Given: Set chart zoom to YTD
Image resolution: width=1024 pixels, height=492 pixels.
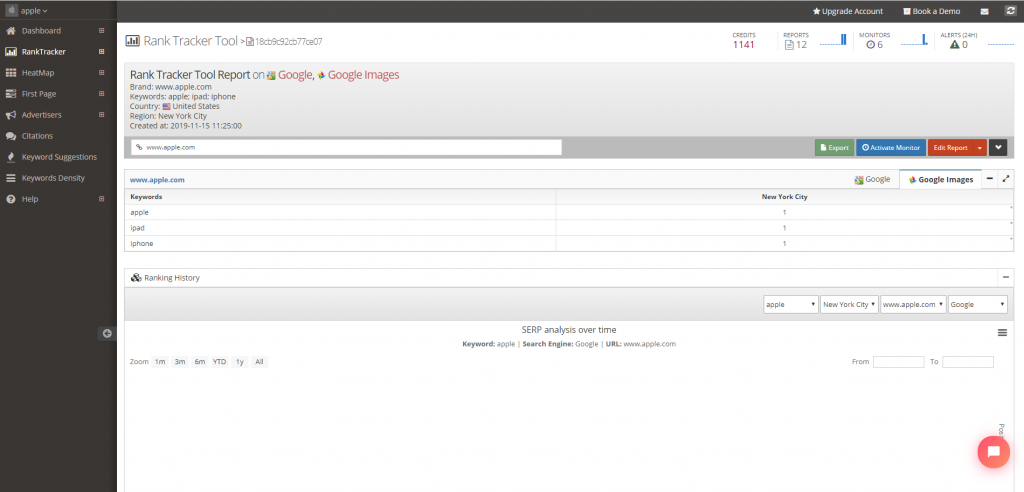Looking at the screenshot, I should tap(220, 362).
